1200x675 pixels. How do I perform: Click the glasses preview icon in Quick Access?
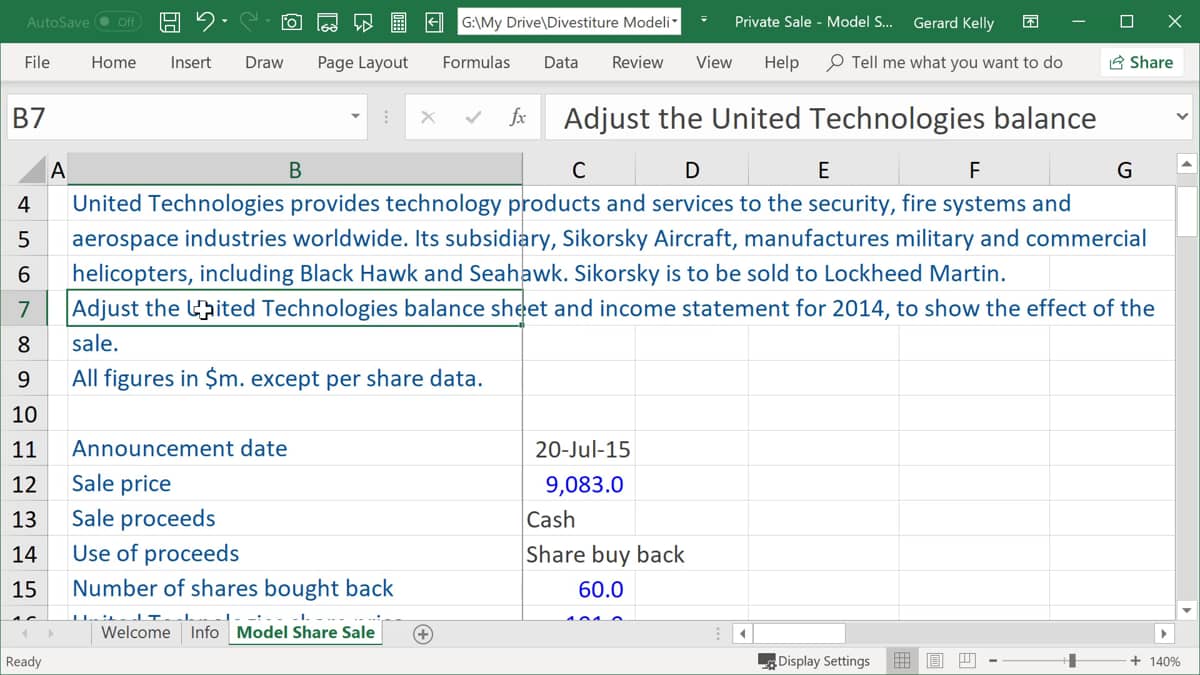[328, 21]
